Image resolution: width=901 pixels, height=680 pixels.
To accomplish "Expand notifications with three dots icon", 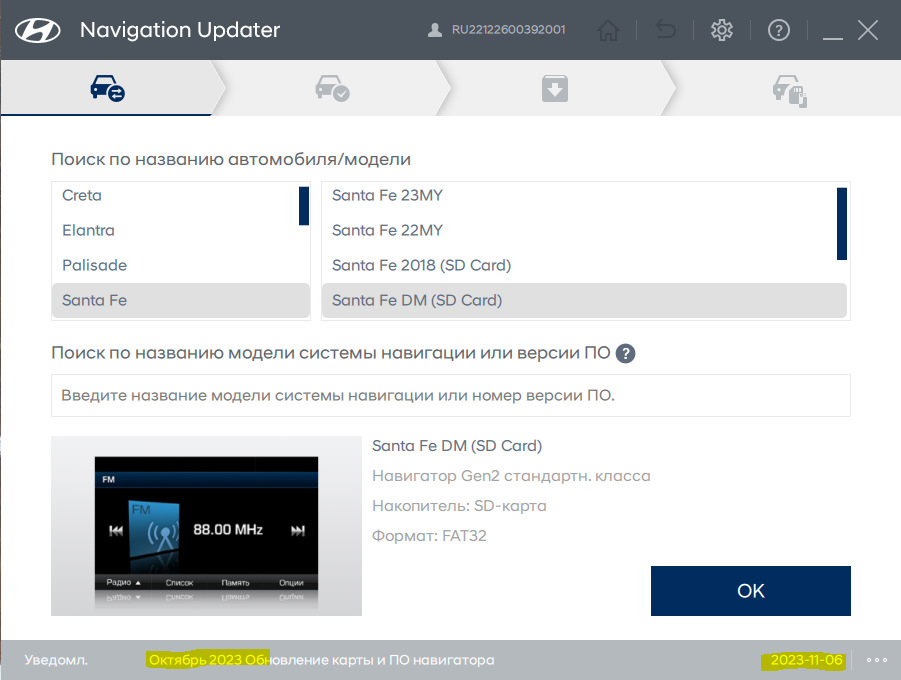I will click(877, 660).
